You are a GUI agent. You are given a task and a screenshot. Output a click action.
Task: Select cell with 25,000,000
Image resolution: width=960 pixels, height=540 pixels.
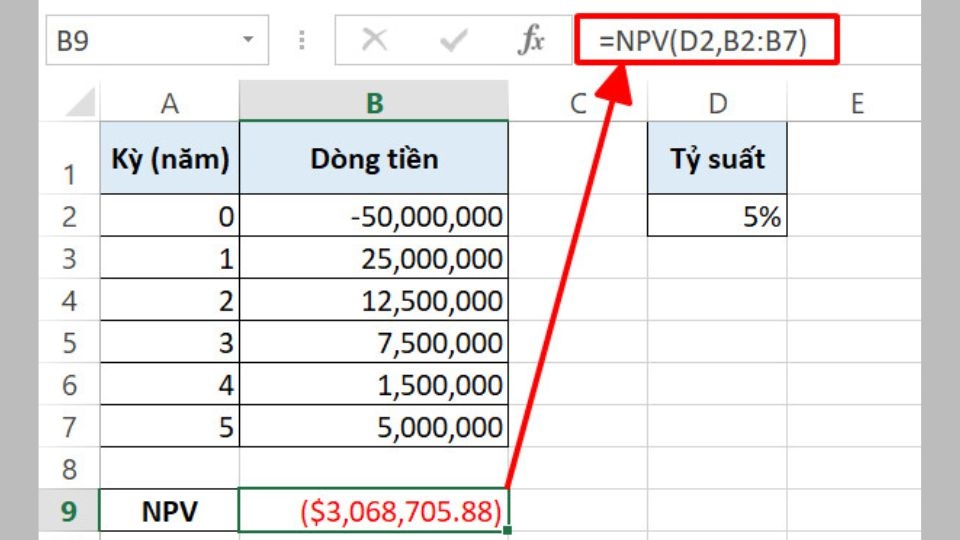pos(374,258)
